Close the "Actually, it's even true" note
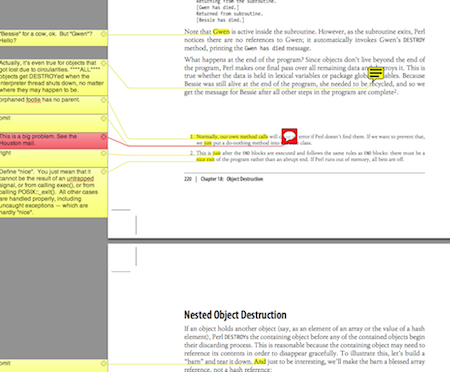The image size is (450, 372). (104, 63)
